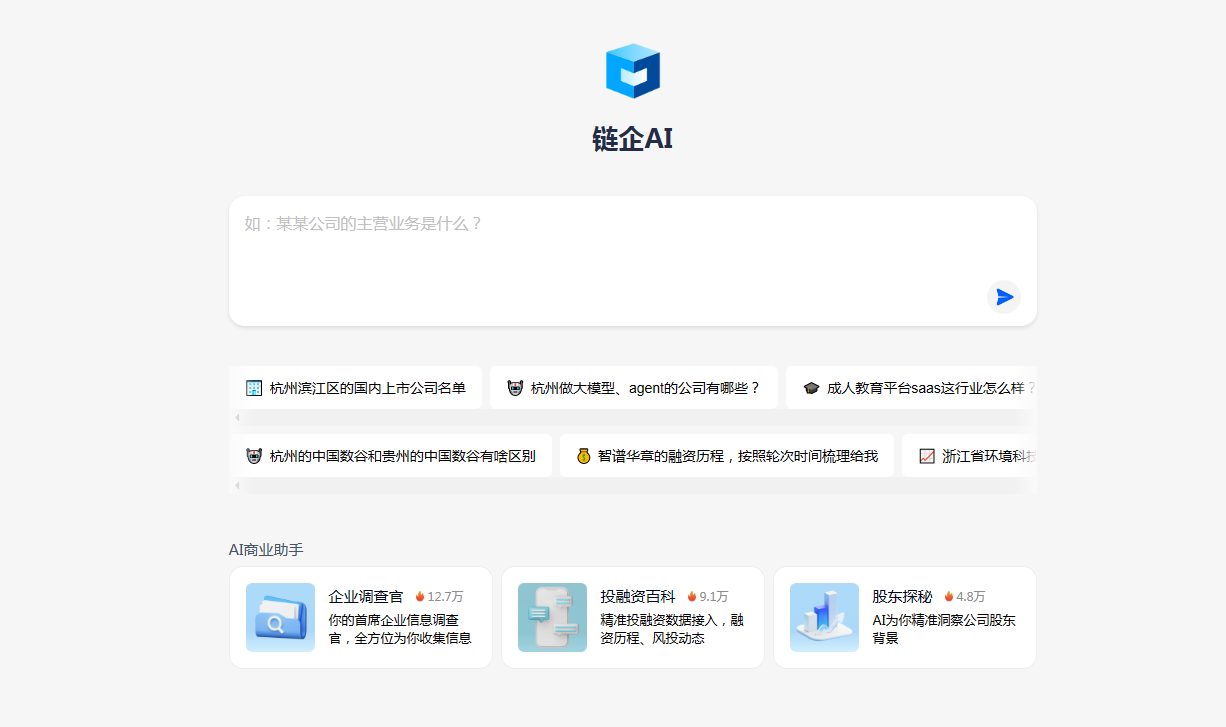Click the blue cube 链企AI logo
The height and width of the screenshot is (727, 1226).
(x=633, y=71)
